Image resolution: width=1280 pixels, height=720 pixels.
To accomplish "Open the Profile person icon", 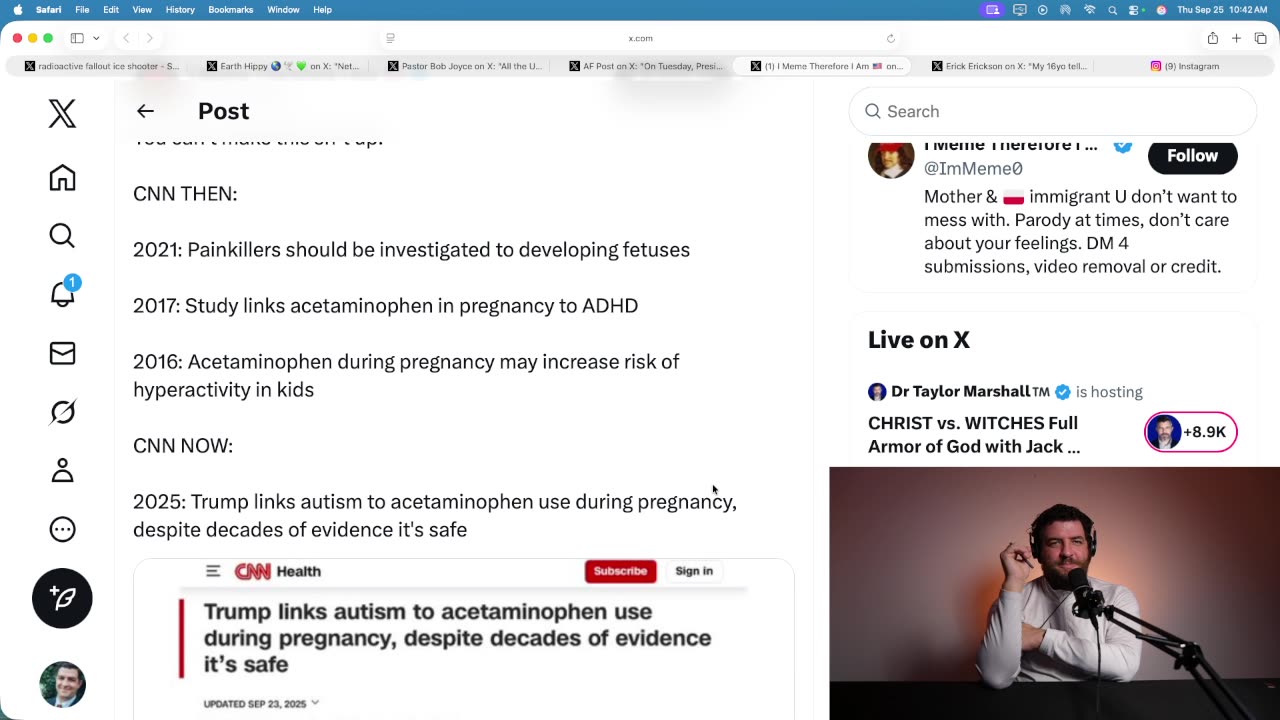I will [62, 470].
